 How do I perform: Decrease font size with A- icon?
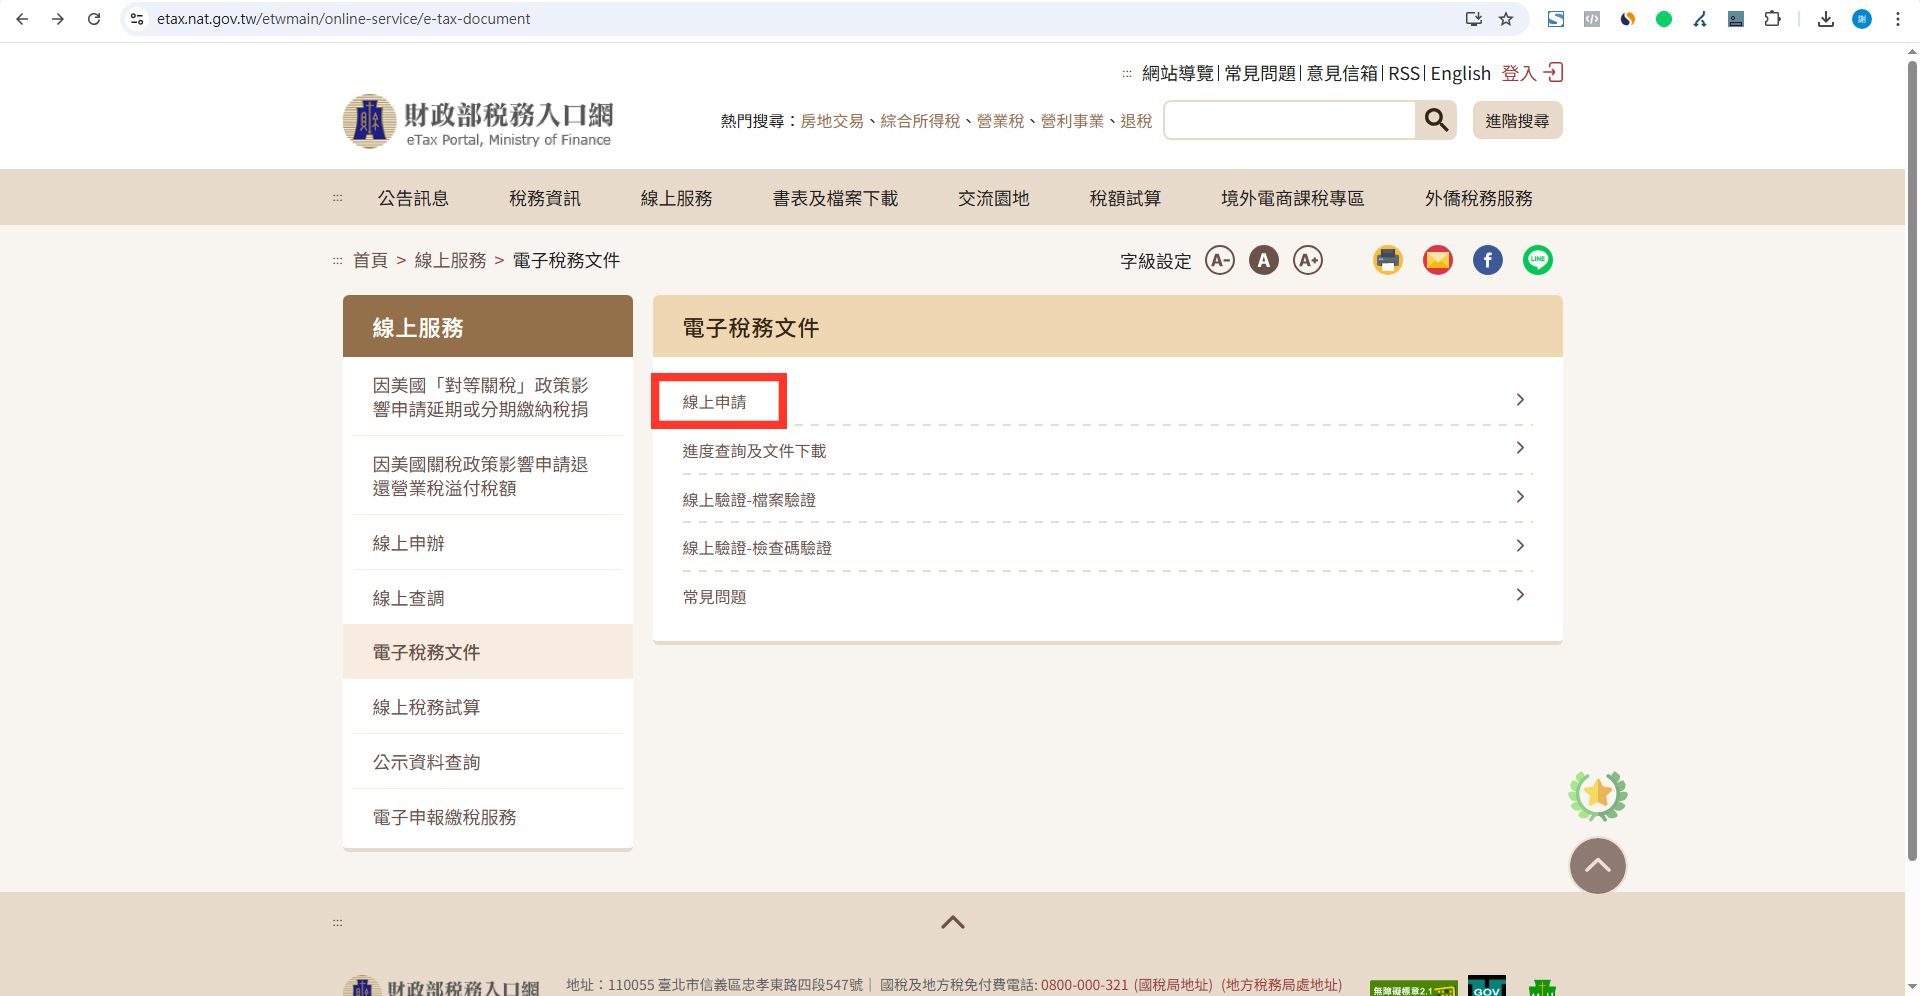[x=1219, y=261]
